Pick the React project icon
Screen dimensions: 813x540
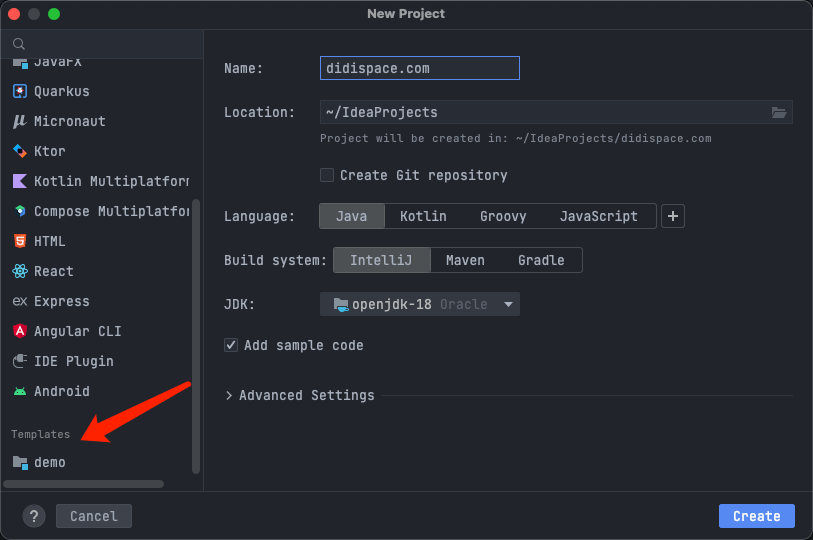19,271
